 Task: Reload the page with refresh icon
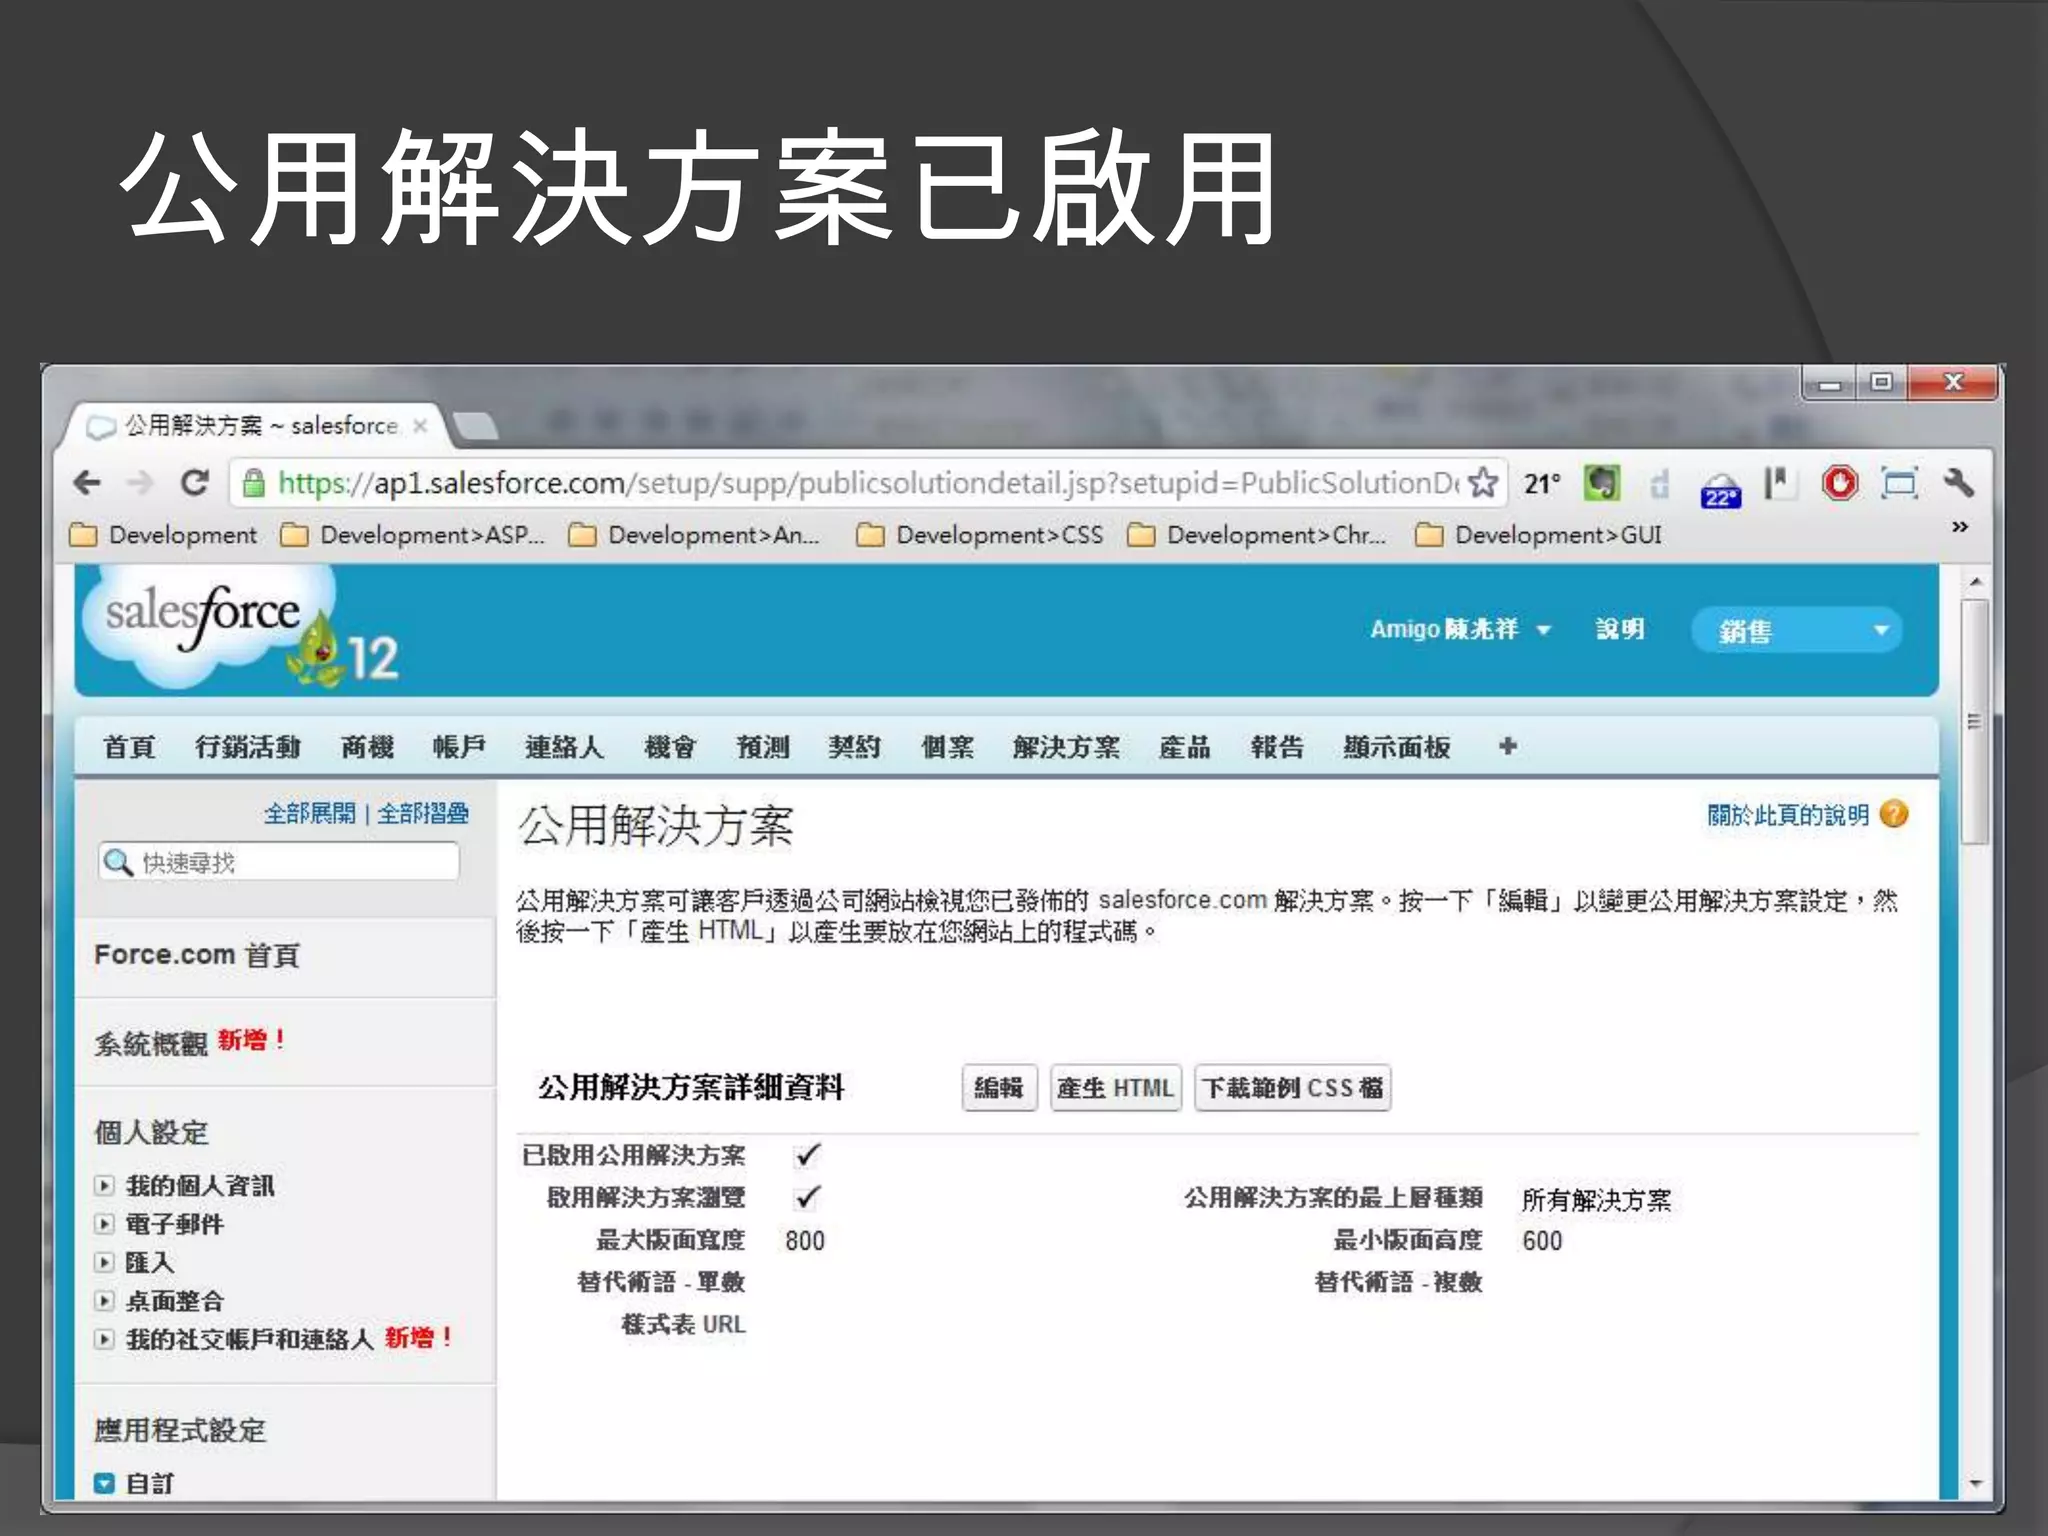(194, 483)
